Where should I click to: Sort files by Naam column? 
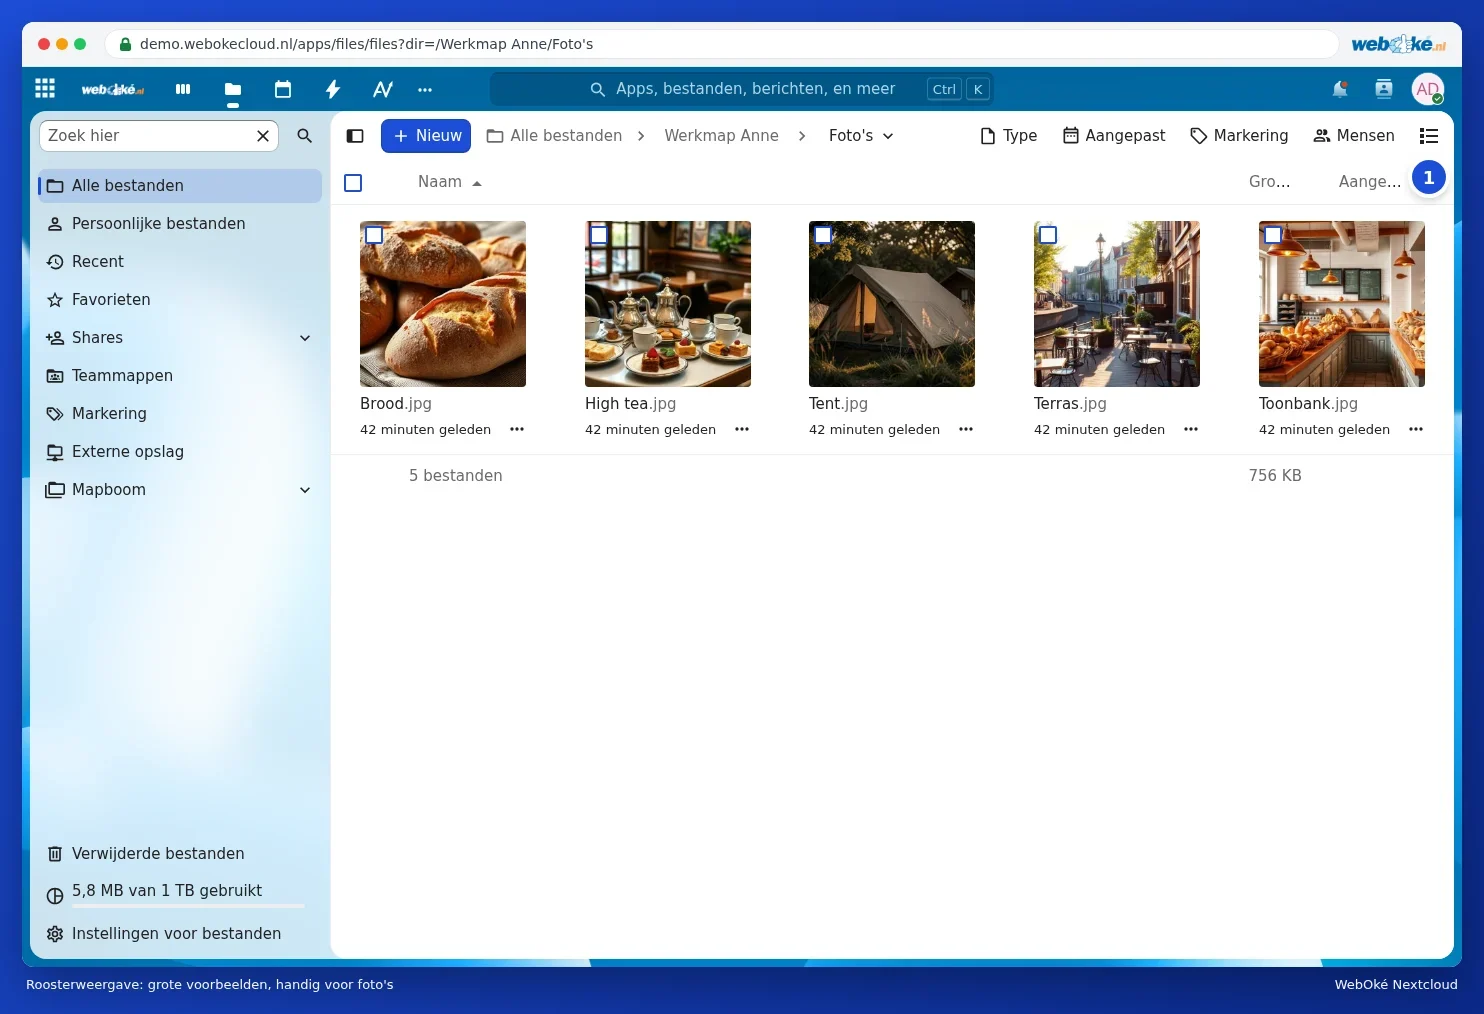click(x=450, y=182)
